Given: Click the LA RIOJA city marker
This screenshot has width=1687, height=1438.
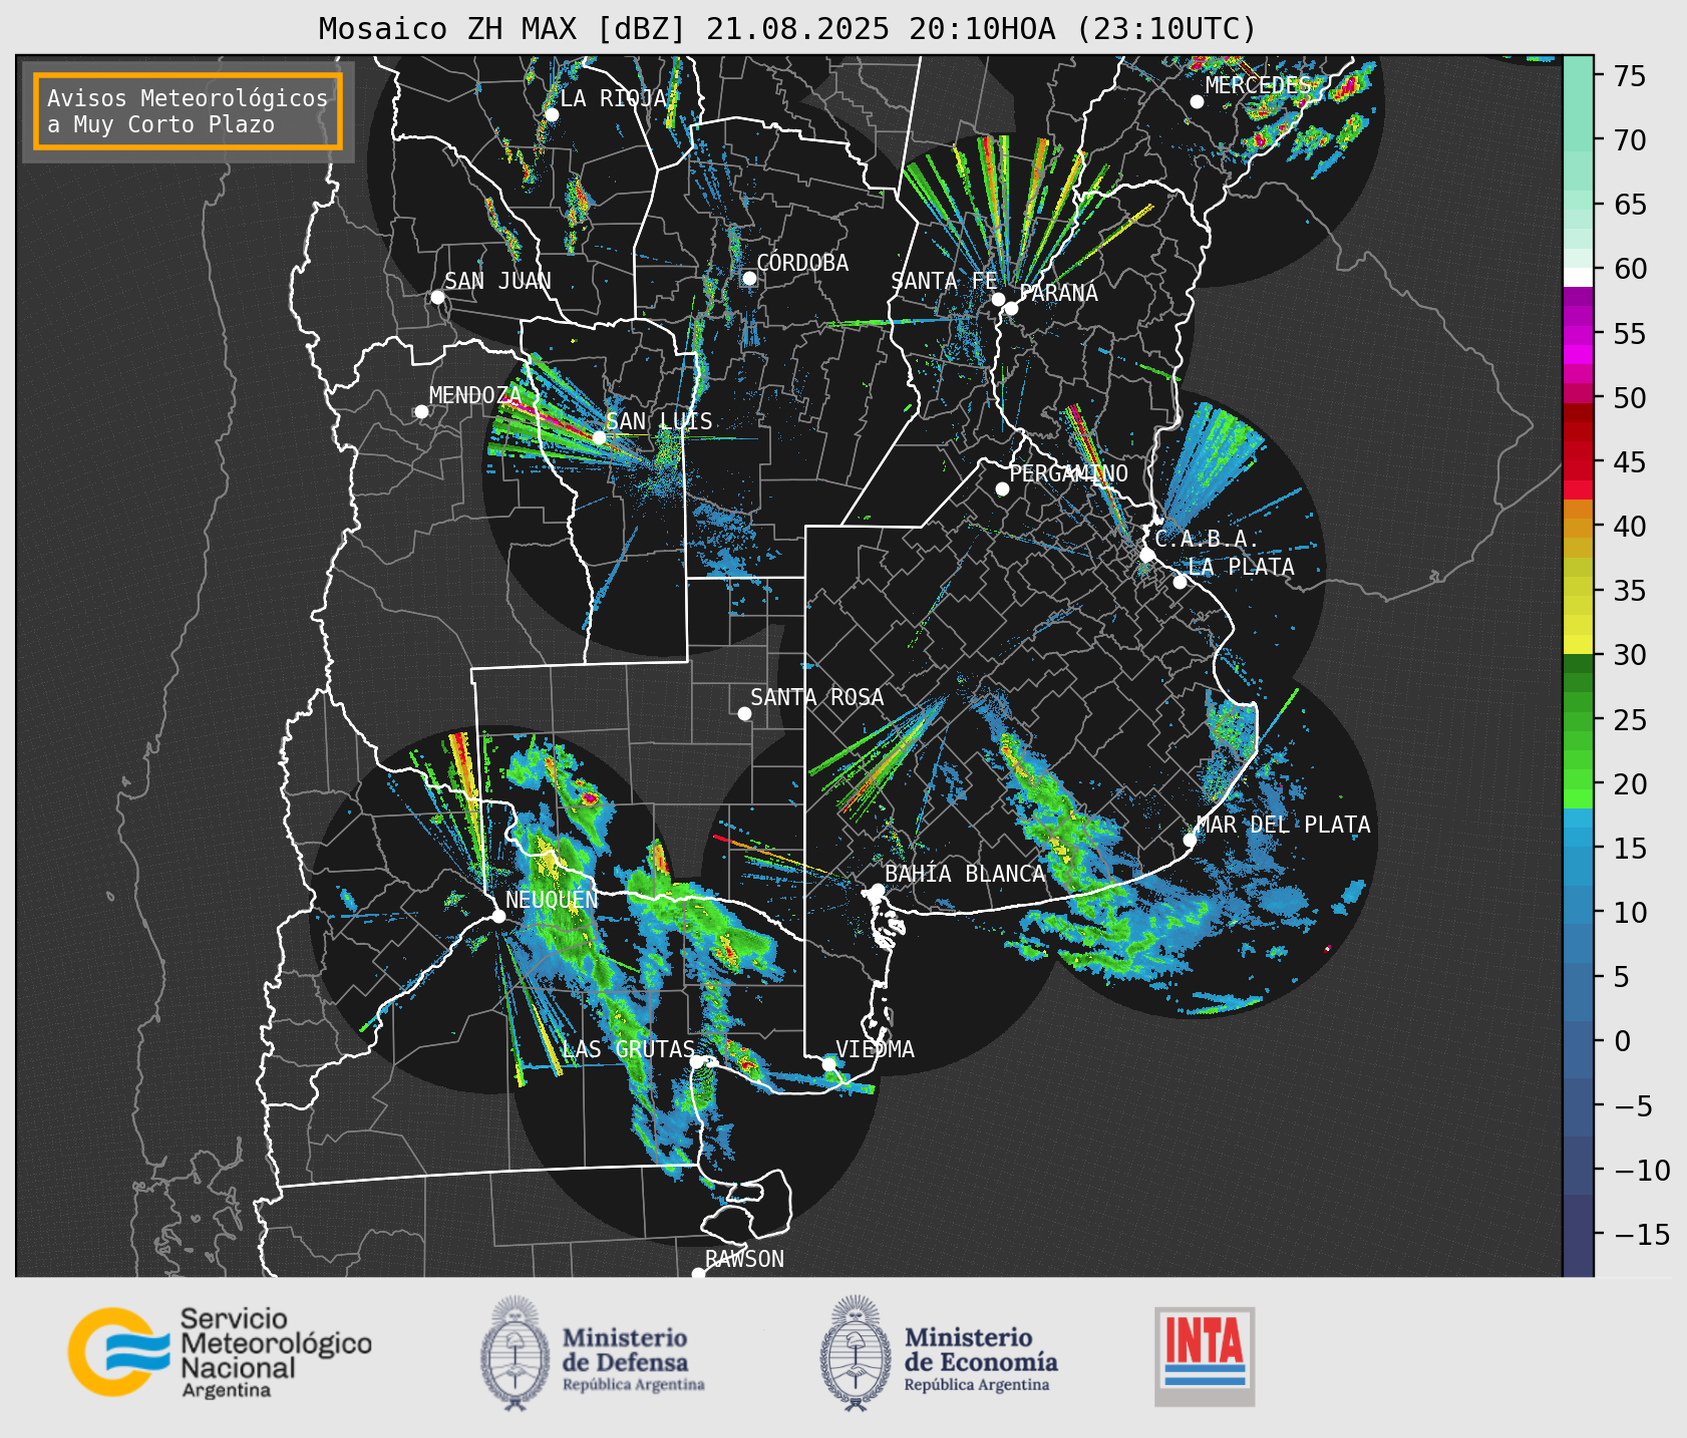Looking at the screenshot, I should click(551, 114).
